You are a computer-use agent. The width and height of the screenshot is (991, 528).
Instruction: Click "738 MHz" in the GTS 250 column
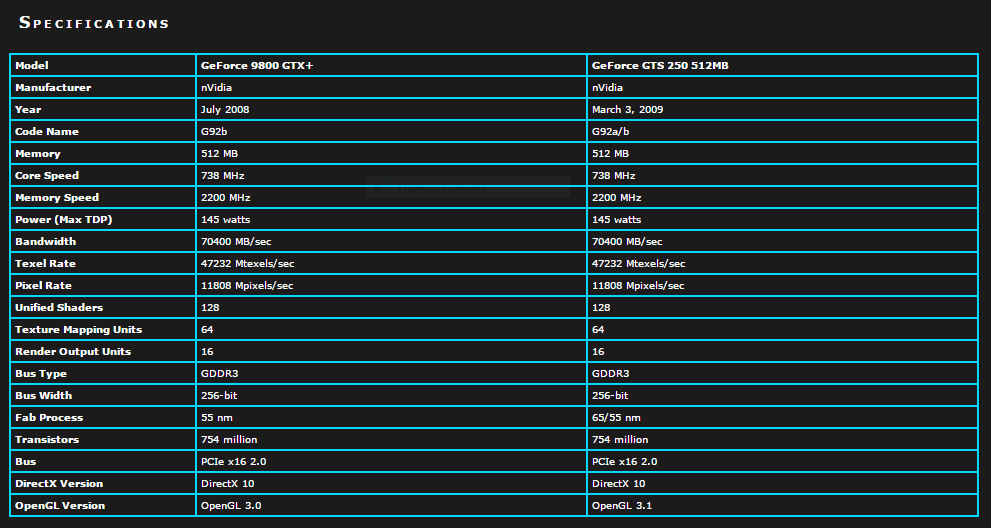pyautogui.click(x=614, y=175)
